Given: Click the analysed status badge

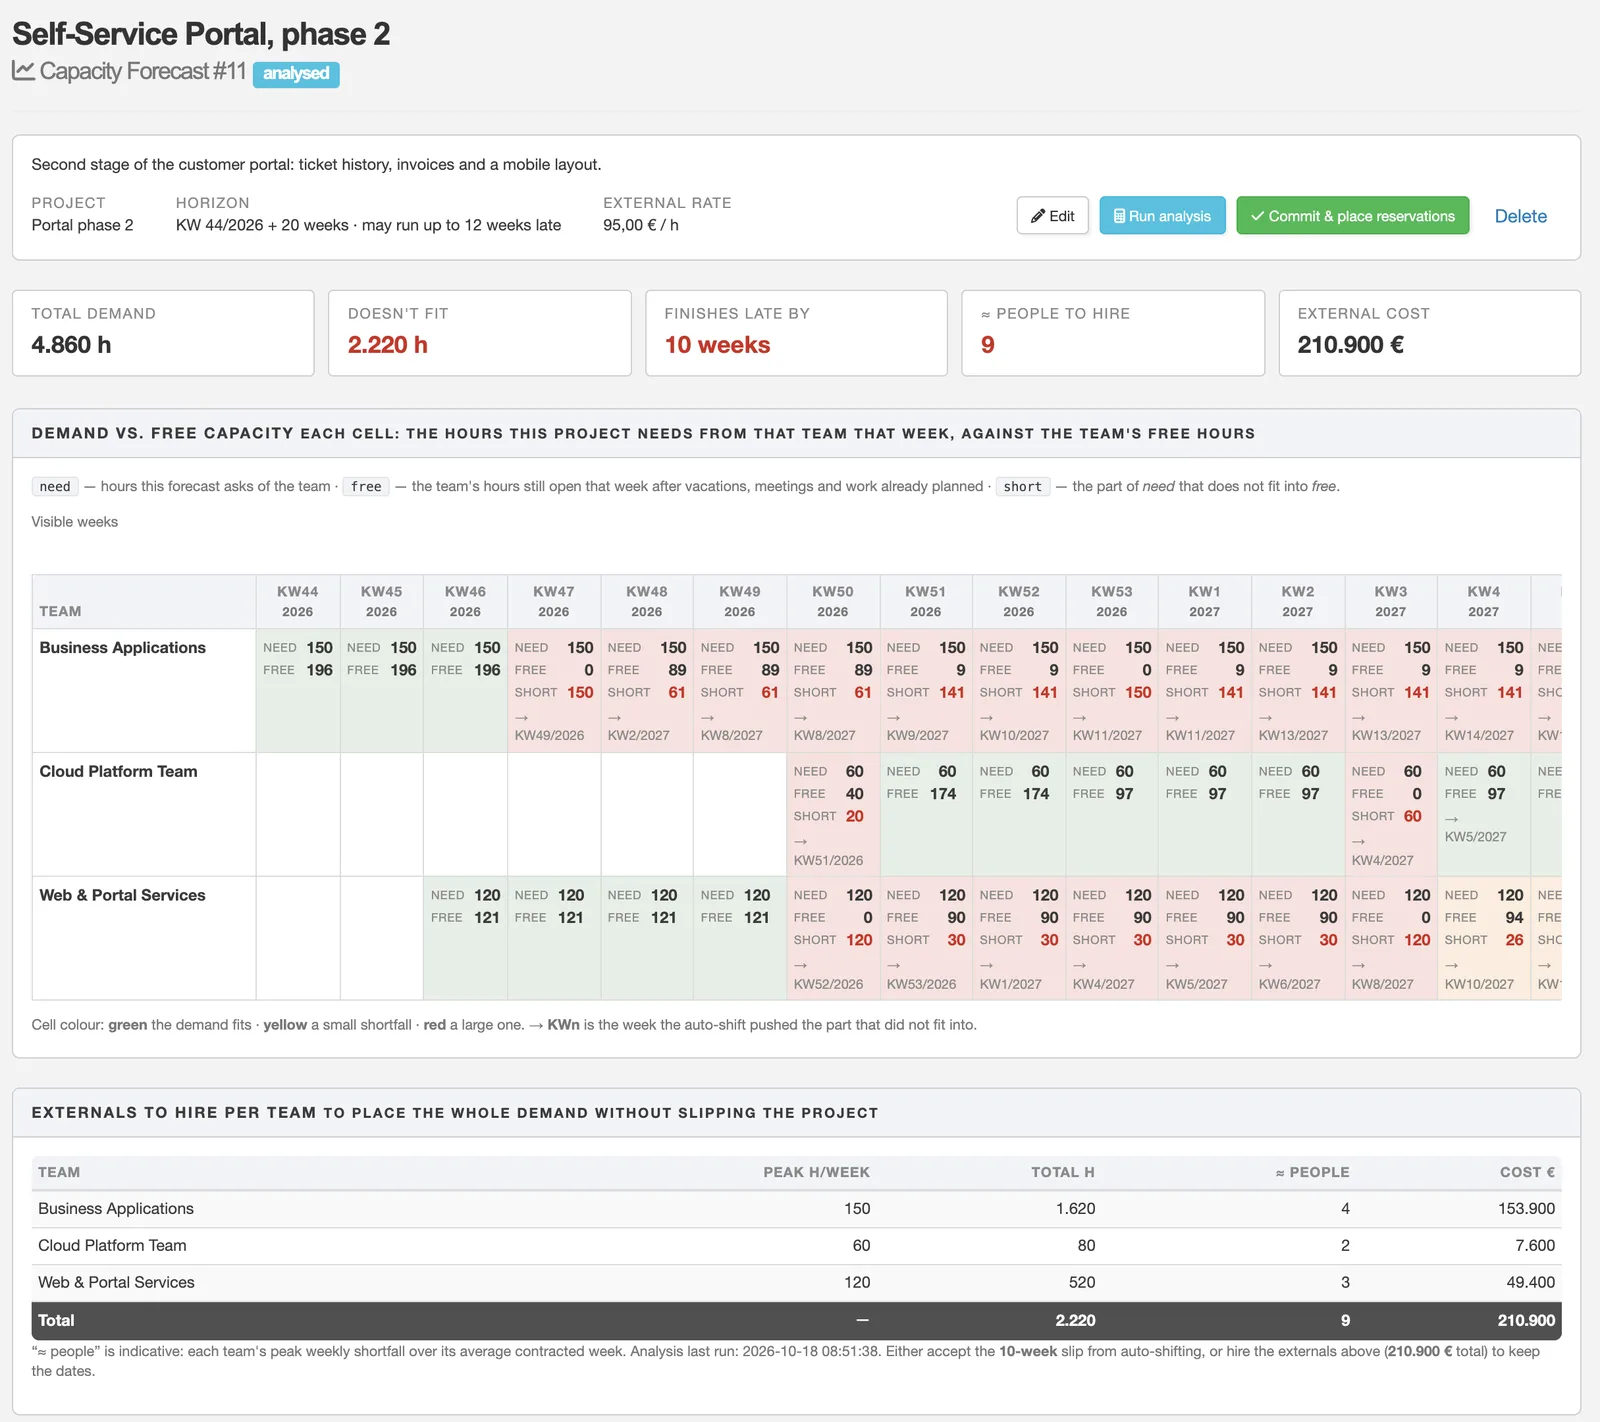Looking at the screenshot, I should (296, 74).
